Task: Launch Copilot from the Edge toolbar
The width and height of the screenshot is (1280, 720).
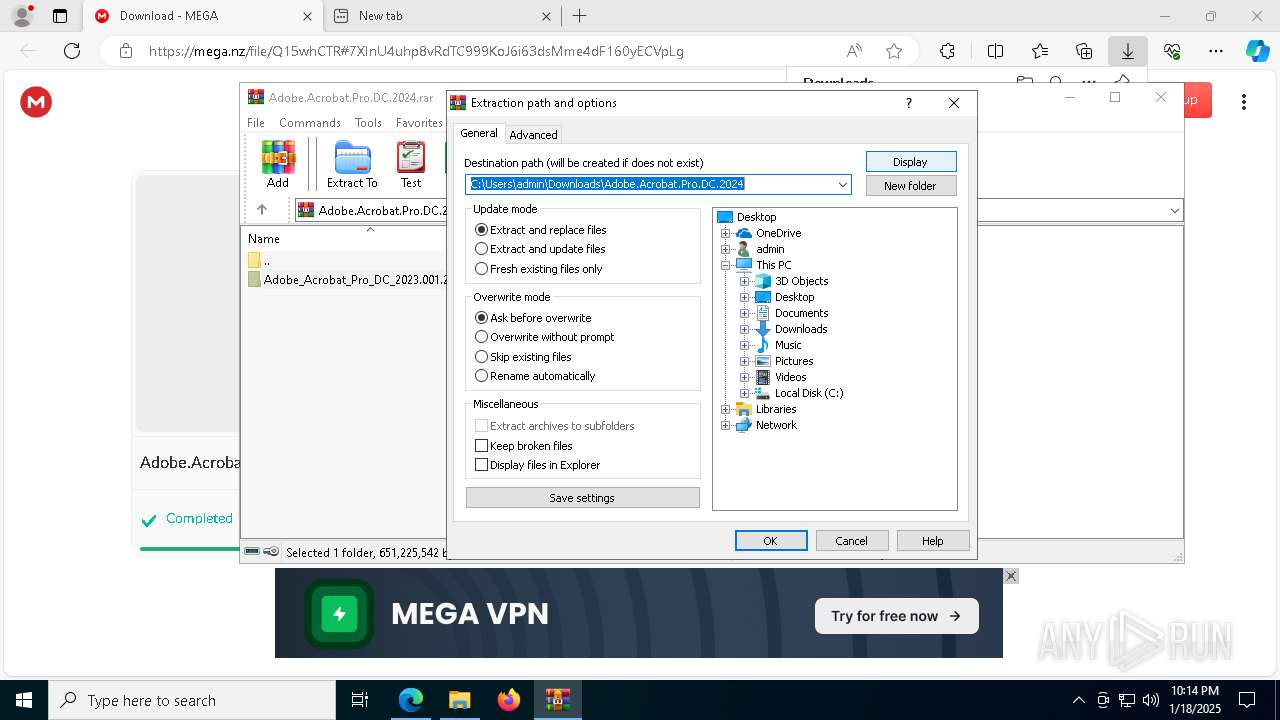Action: click(1257, 51)
